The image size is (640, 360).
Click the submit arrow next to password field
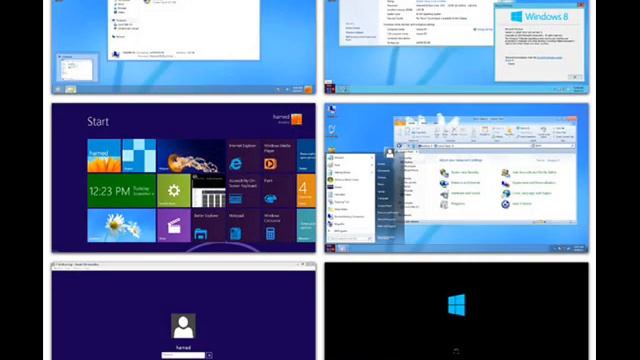(209, 356)
